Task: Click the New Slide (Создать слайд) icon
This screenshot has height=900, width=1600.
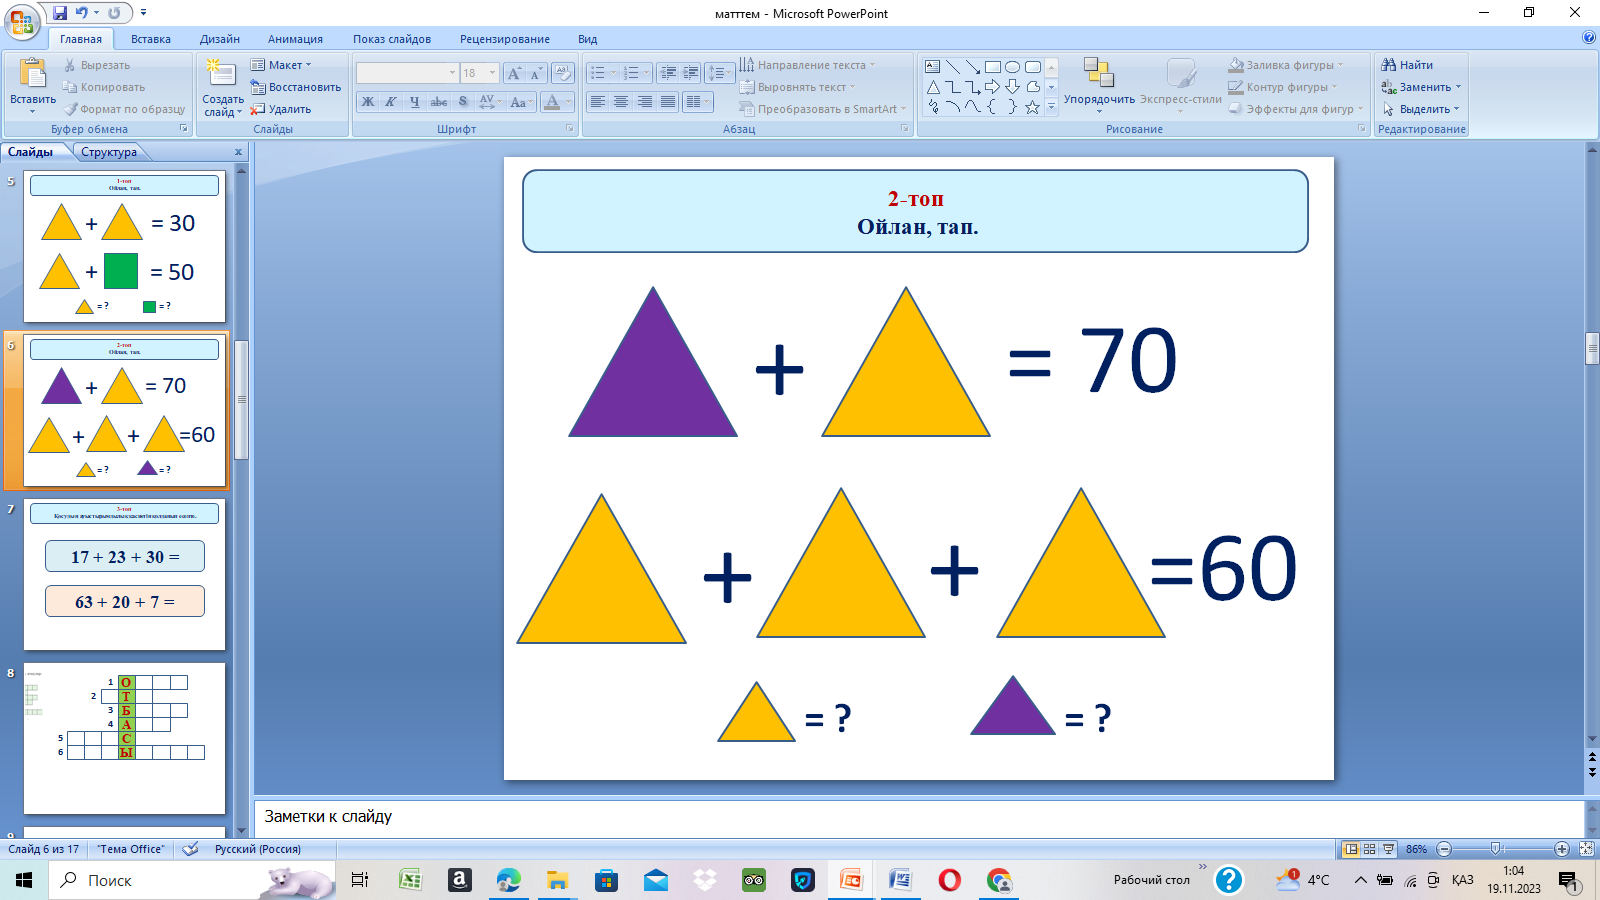Action: click(220, 75)
